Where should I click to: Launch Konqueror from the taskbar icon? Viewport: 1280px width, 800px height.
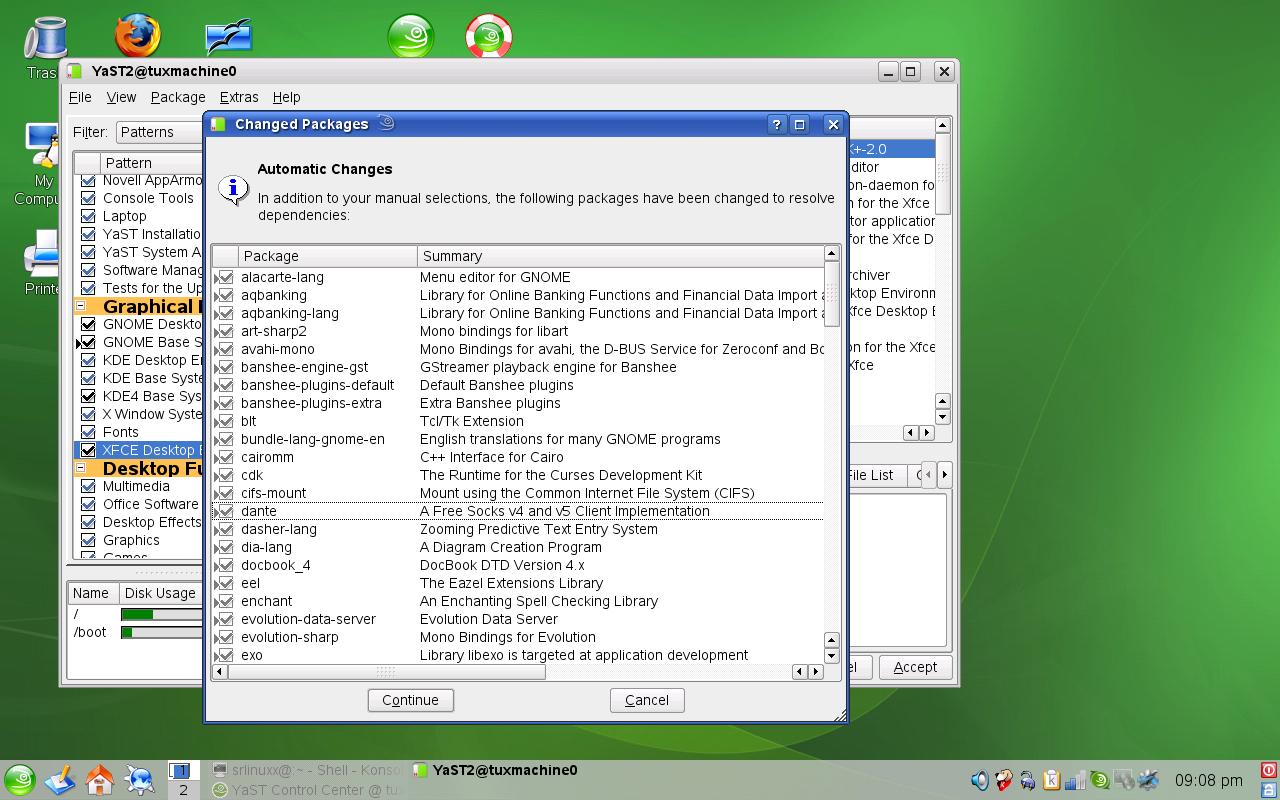(x=139, y=780)
